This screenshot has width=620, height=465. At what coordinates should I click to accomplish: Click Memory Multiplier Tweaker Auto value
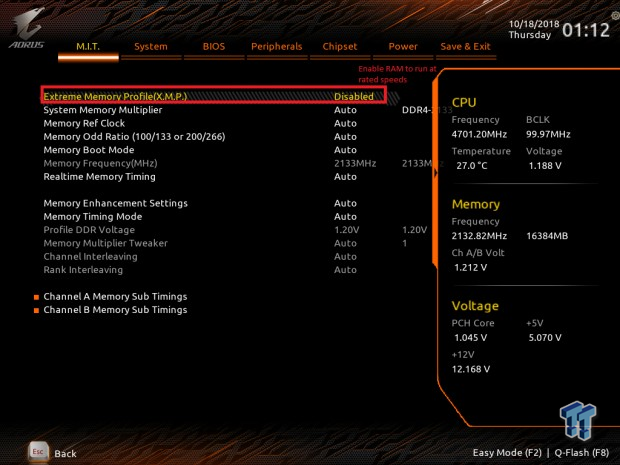[x=345, y=243]
